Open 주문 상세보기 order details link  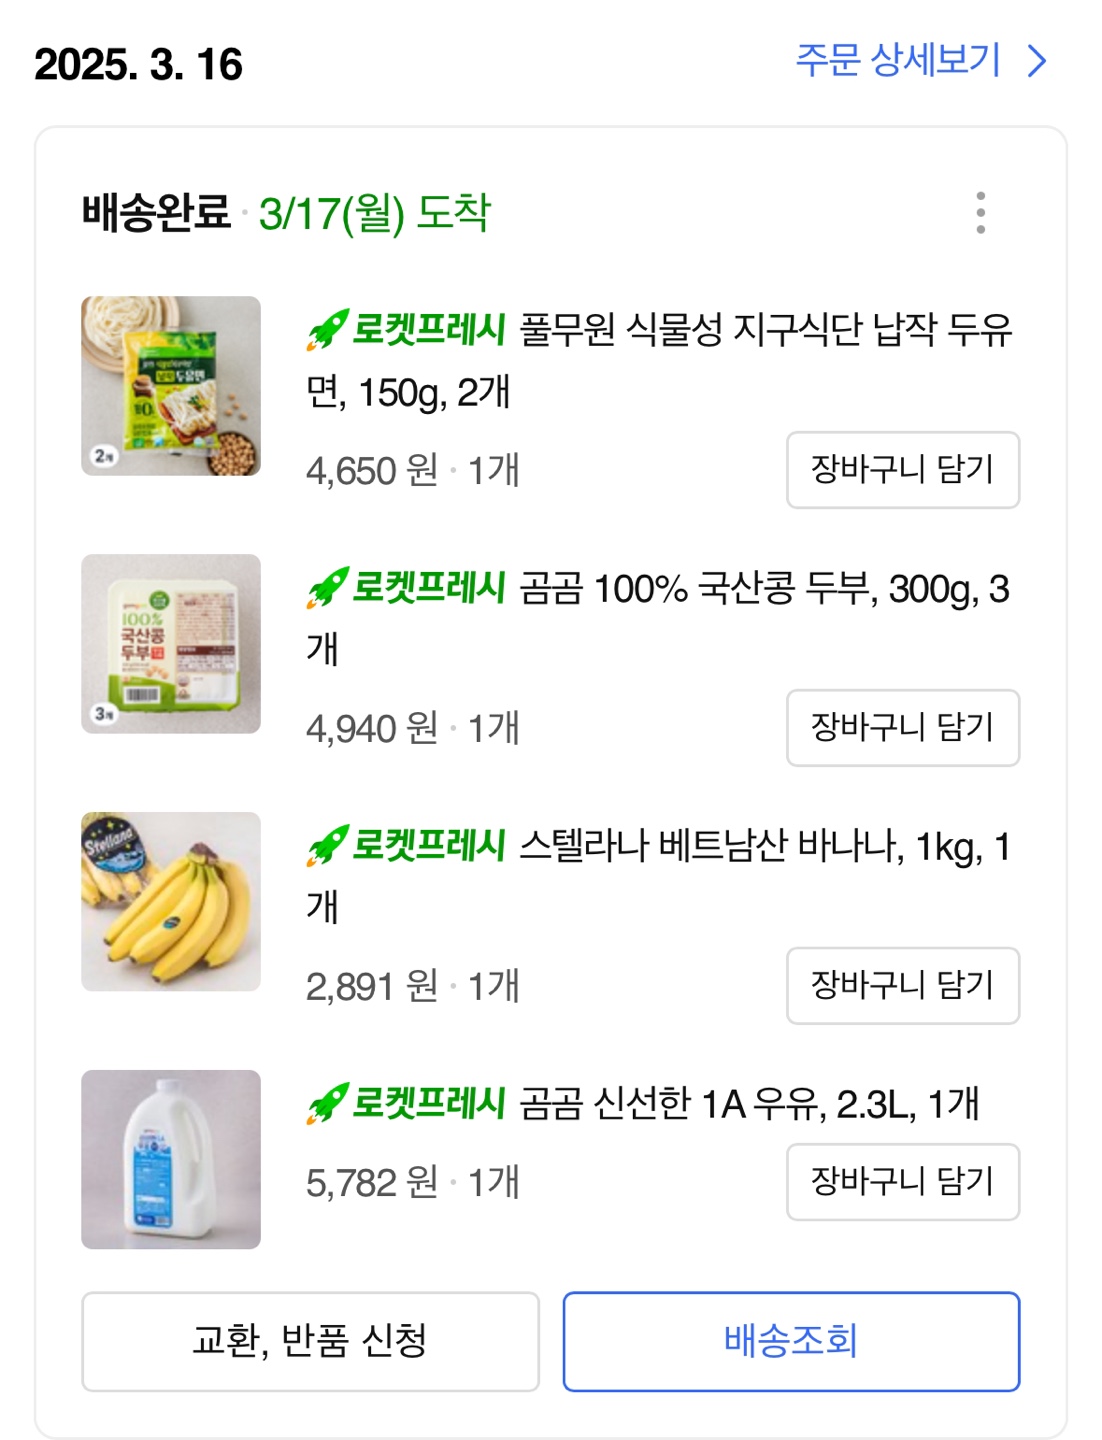click(x=897, y=61)
